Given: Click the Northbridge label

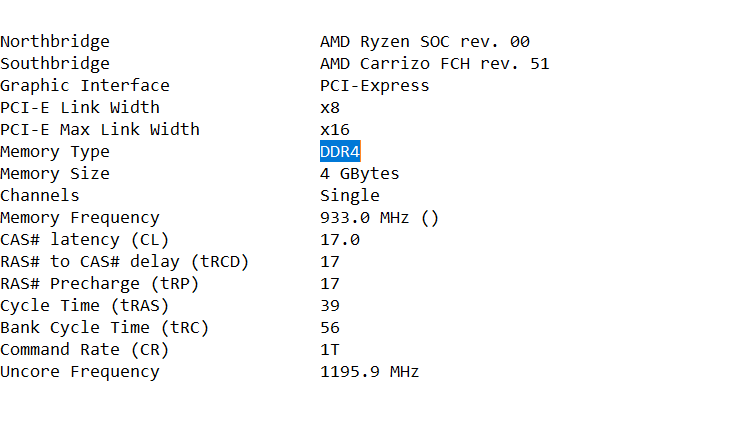Looking at the screenshot, I should coord(55,42).
